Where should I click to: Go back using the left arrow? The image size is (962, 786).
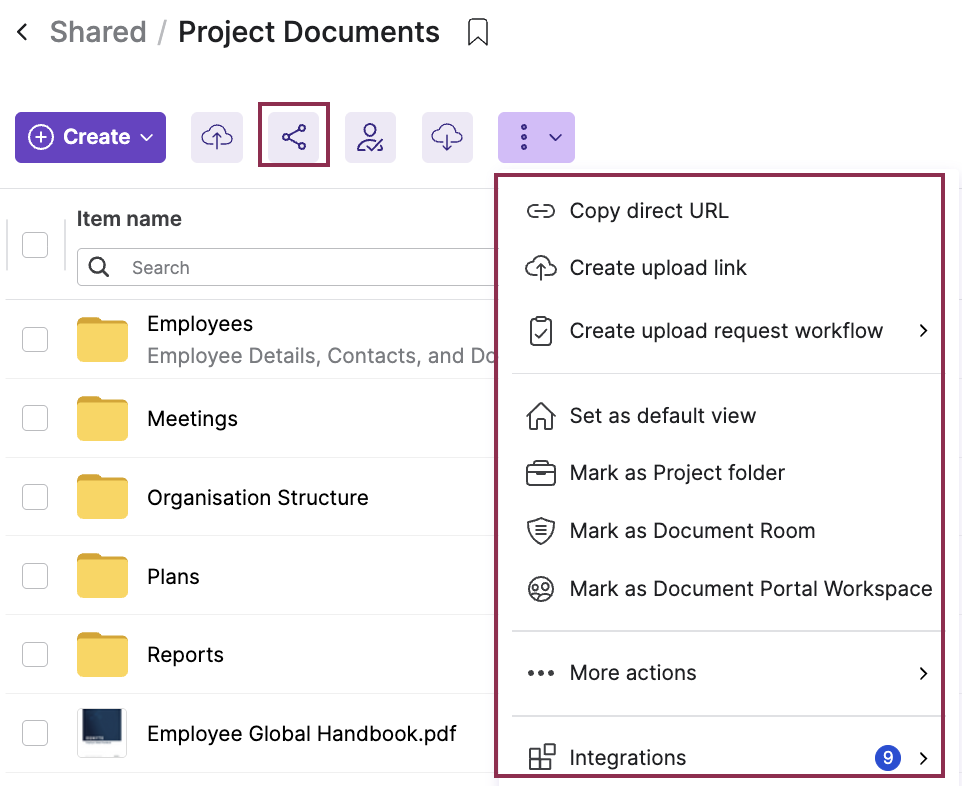23,33
